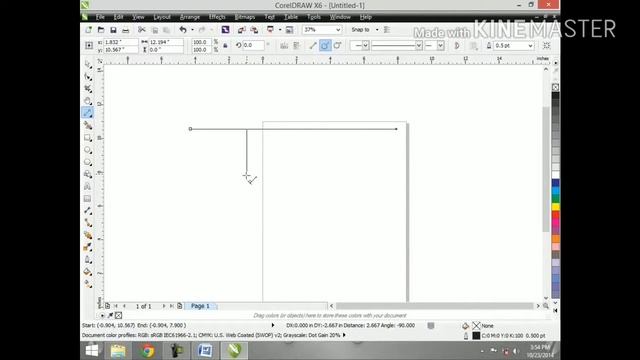Open the Effects menu

coord(217,17)
